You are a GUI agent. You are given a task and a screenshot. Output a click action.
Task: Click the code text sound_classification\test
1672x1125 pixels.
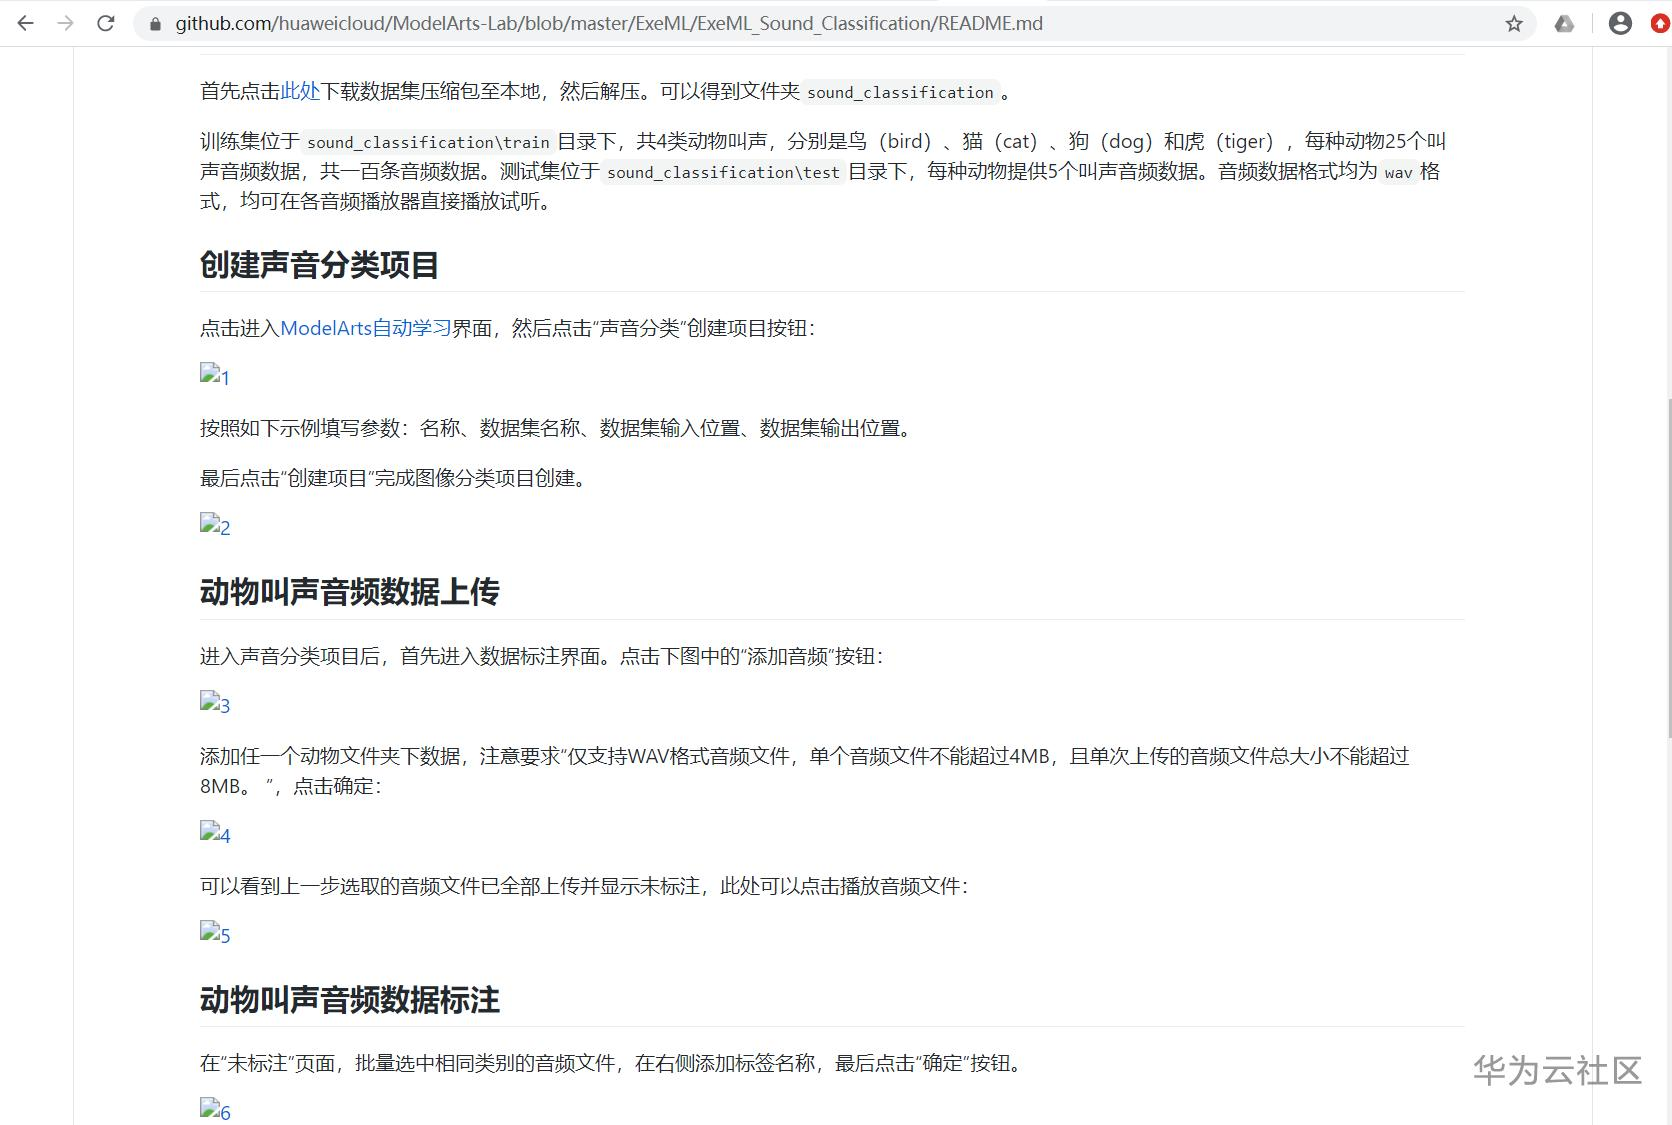click(723, 172)
